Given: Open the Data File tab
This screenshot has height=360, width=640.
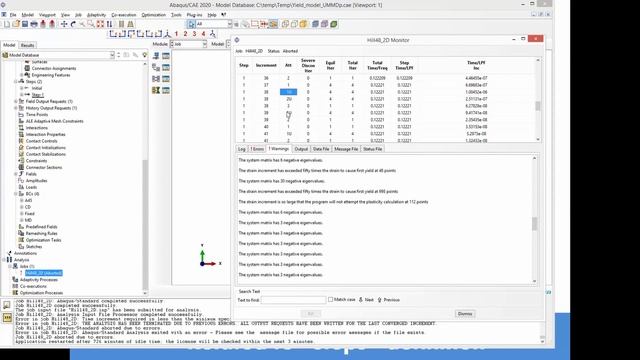Looking at the screenshot, I should 321,149.
